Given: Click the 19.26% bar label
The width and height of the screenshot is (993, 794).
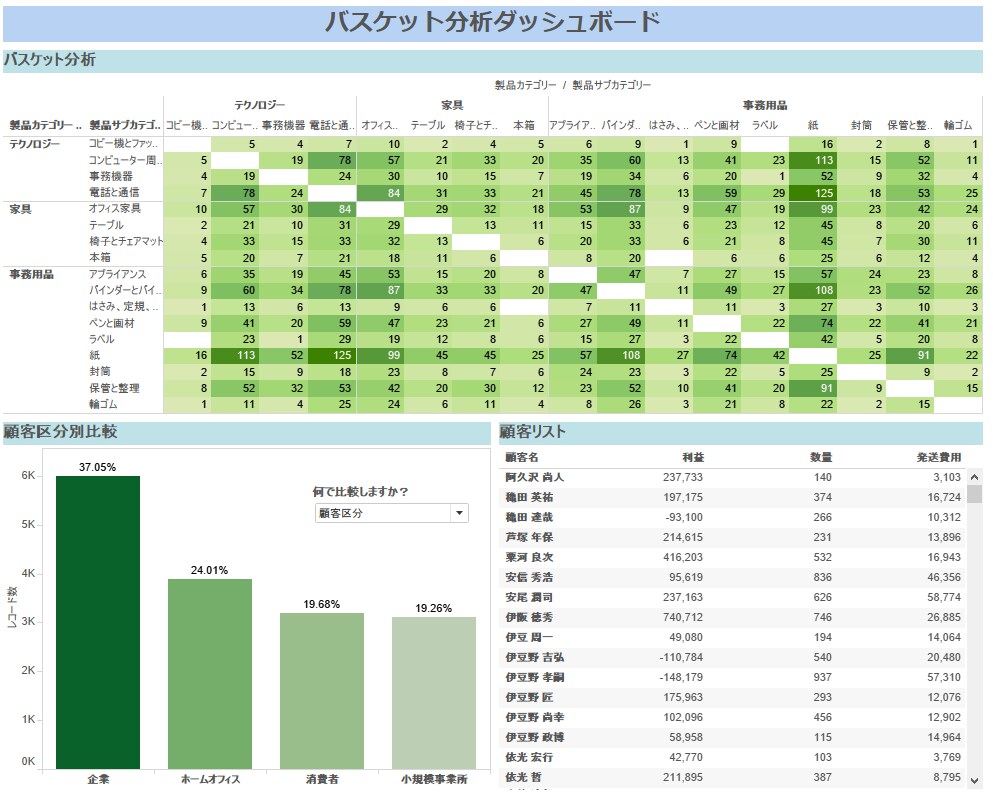Looking at the screenshot, I should click(434, 608).
